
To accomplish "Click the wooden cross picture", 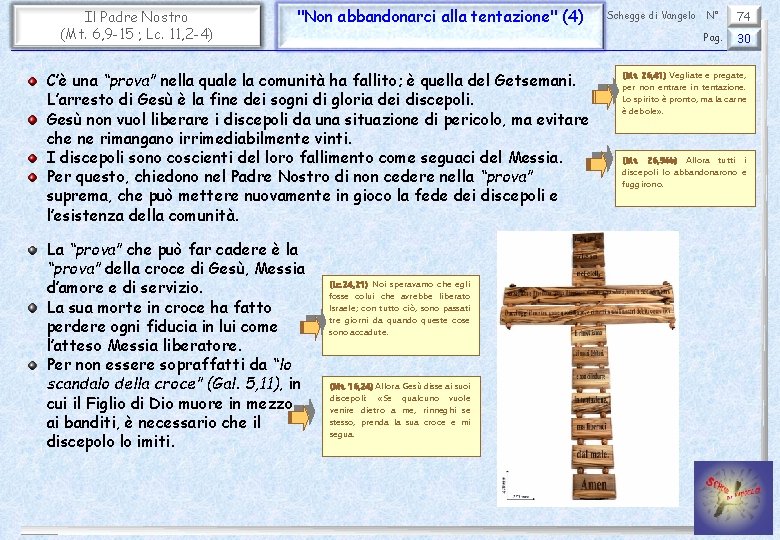I will pyautogui.click(x=587, y=368).
